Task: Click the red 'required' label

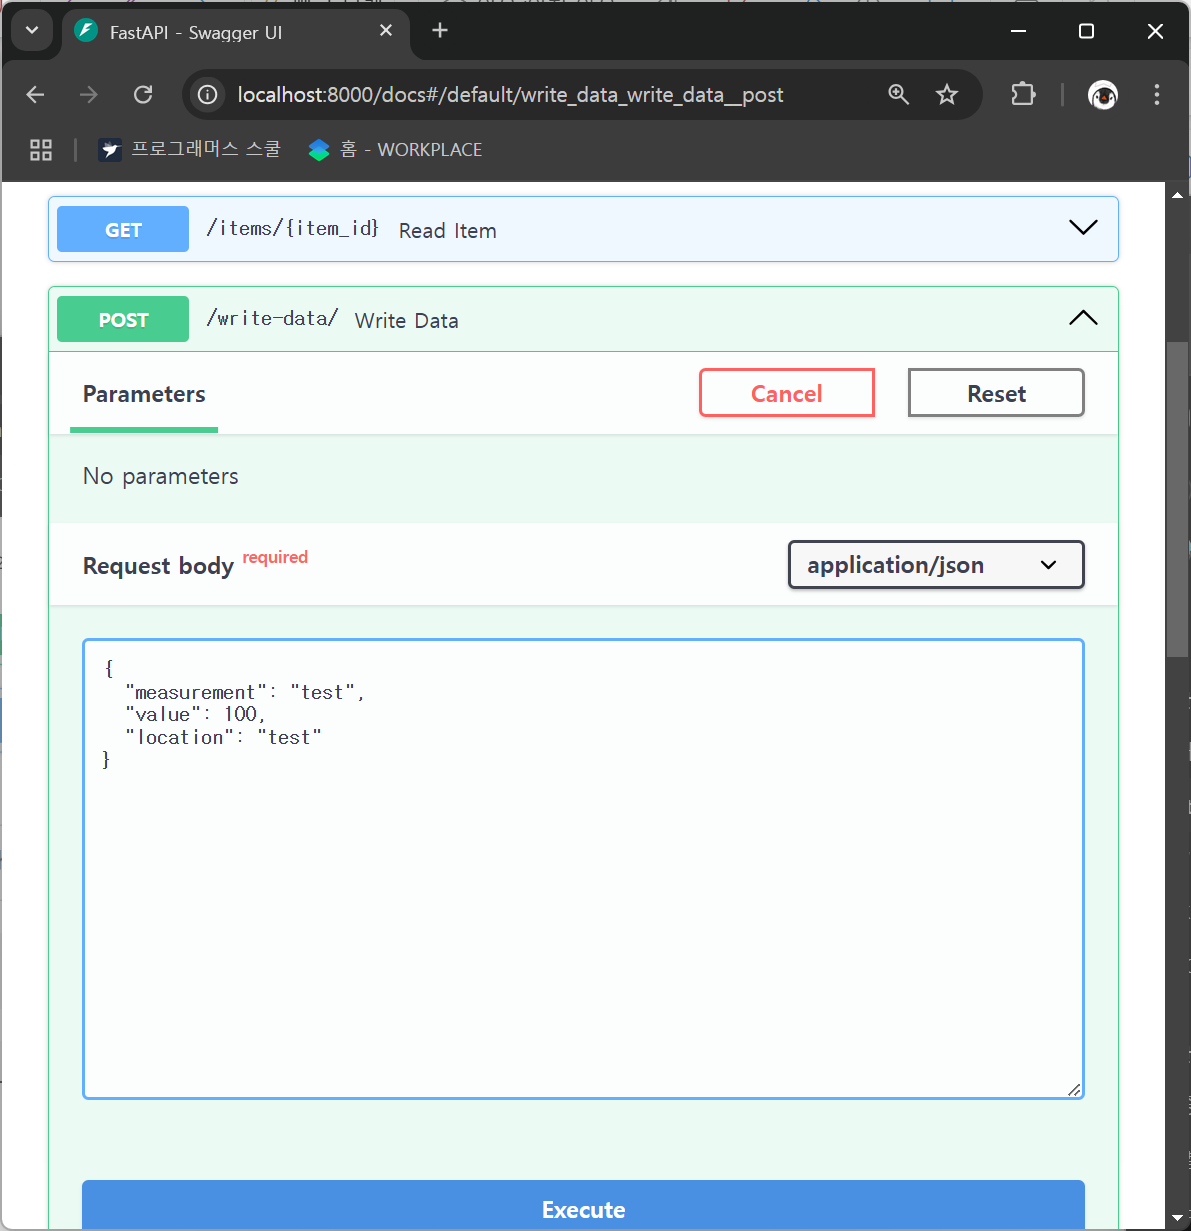Action: tap(275, 557)
